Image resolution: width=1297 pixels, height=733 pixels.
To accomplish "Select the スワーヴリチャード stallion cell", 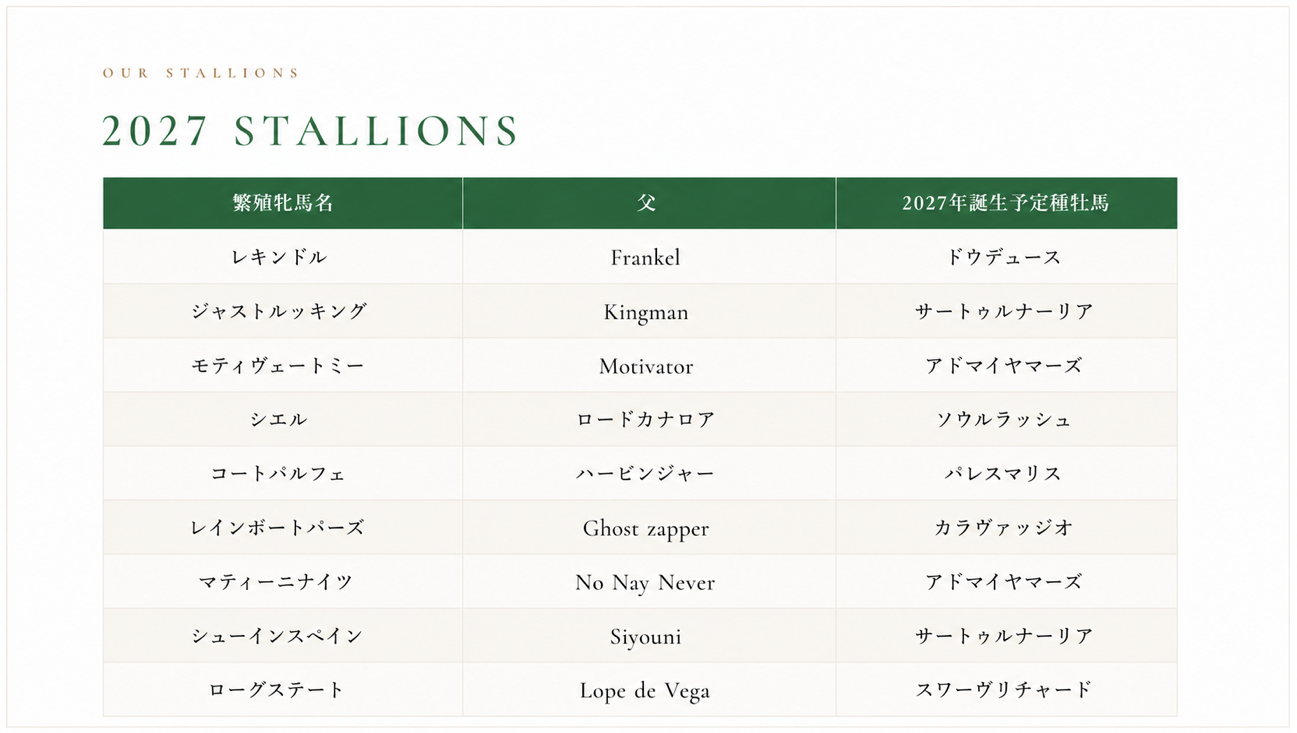I will [x=1006, y=689].
